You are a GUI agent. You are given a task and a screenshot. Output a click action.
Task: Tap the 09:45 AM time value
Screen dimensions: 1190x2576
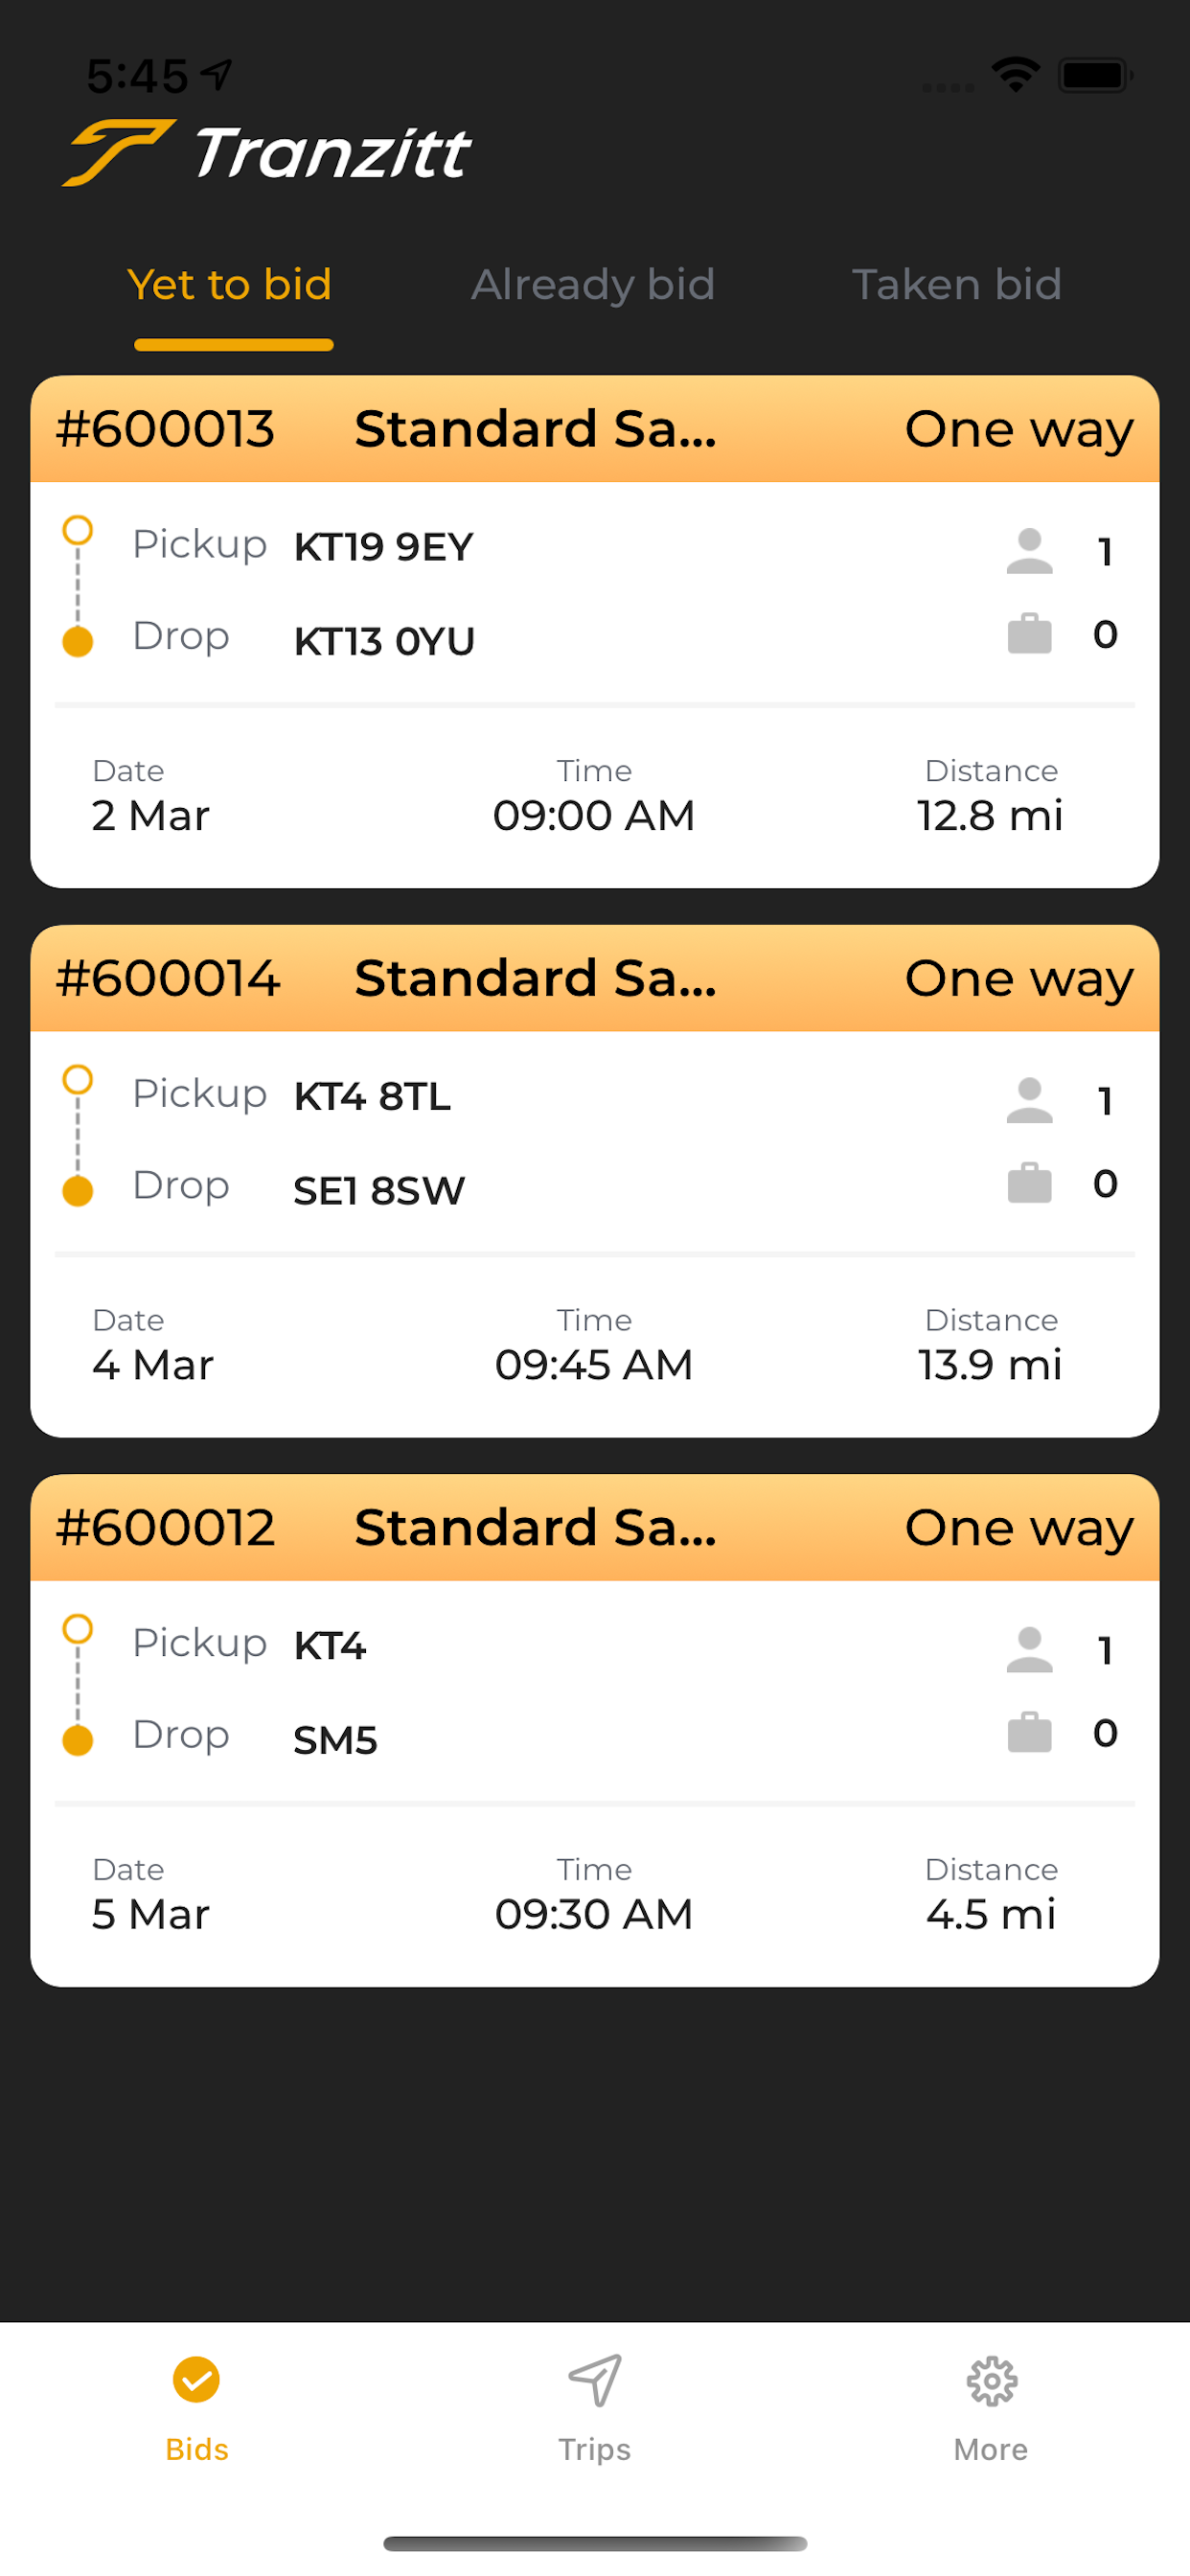[x=594, y=1365]
